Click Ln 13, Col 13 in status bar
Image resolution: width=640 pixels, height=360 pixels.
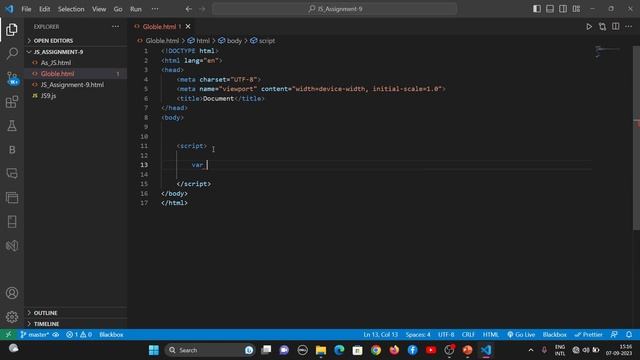tap(380, 334)
